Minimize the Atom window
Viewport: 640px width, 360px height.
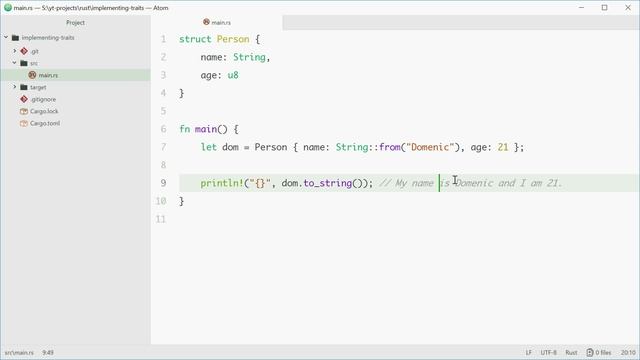pyautogui.click(x=581, y=7)
